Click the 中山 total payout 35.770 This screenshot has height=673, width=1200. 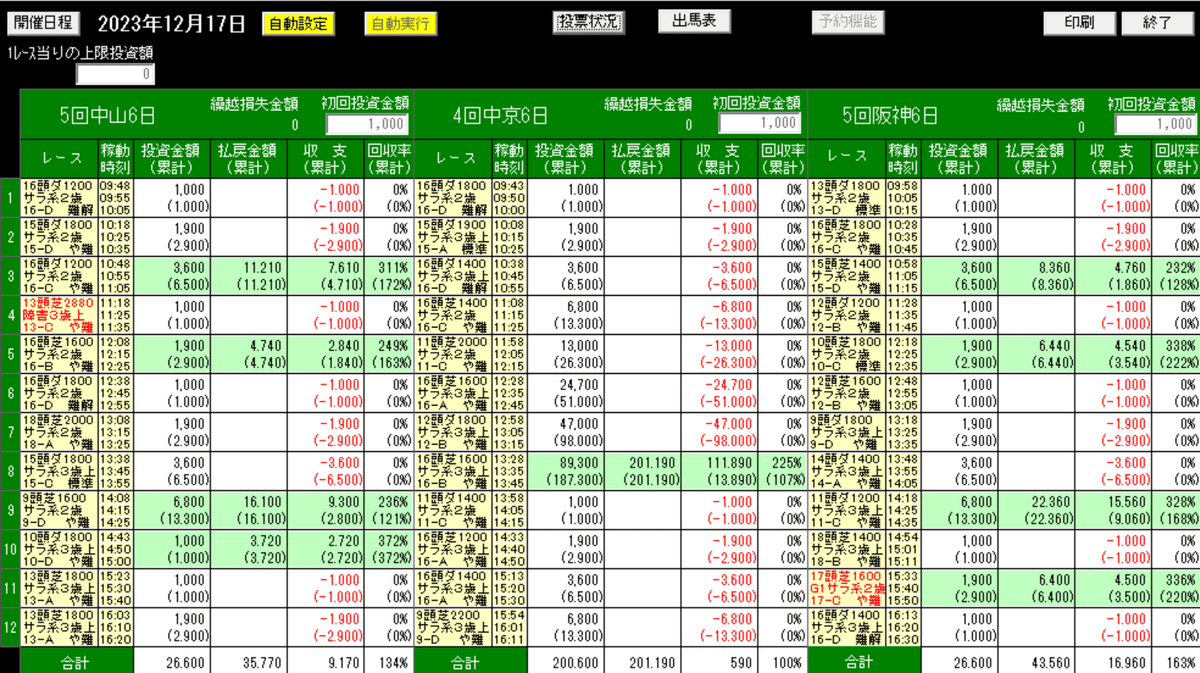[x=249, y=661]
